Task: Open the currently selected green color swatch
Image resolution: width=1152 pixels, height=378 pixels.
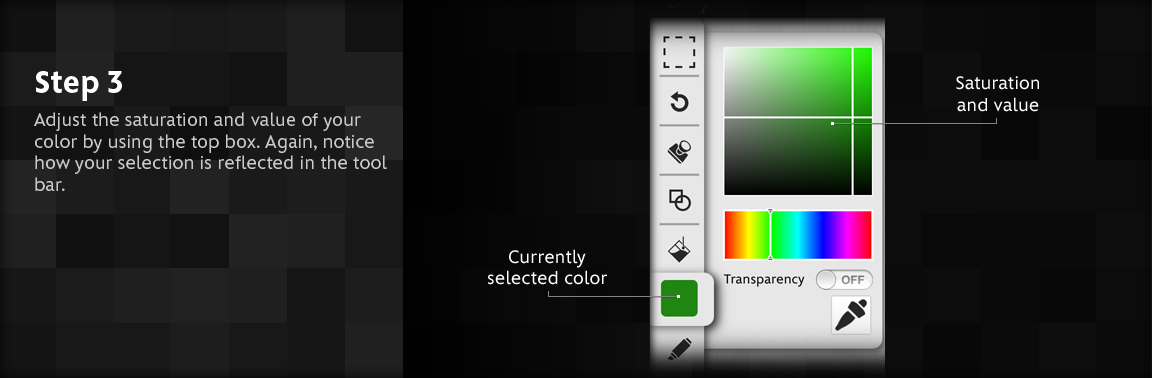Action: [x=679, y=298]
